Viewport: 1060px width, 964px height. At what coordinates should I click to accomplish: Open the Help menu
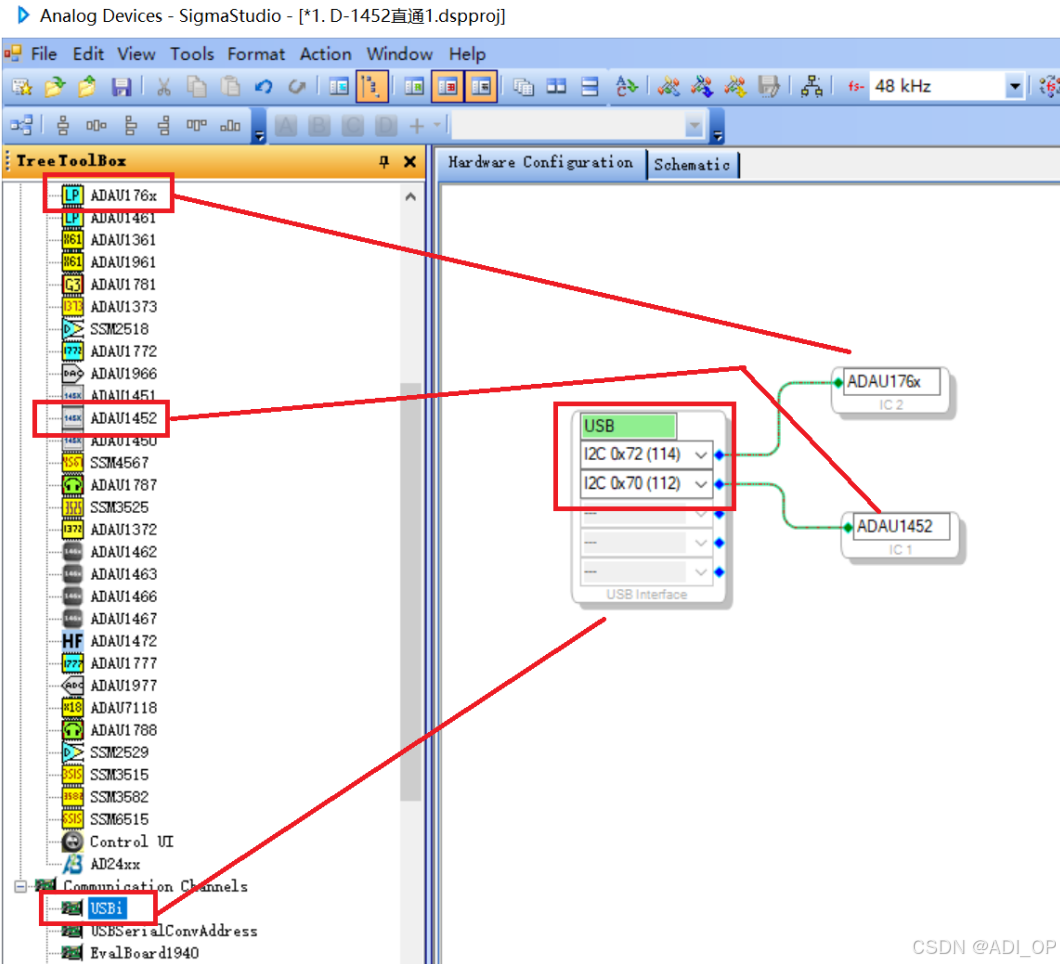467,54
